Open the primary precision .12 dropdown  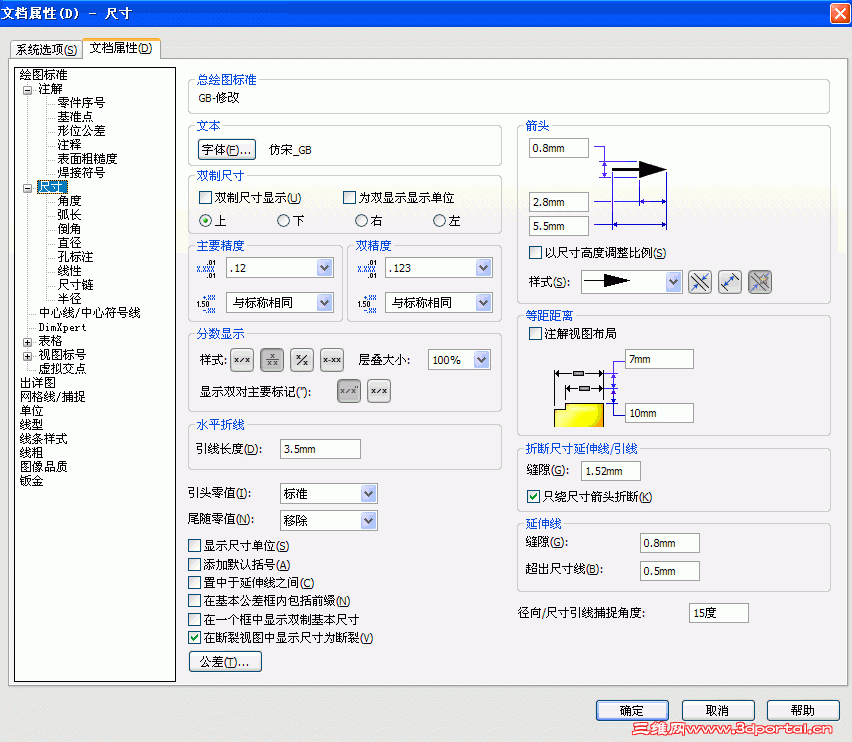click(x=324, y=268)
